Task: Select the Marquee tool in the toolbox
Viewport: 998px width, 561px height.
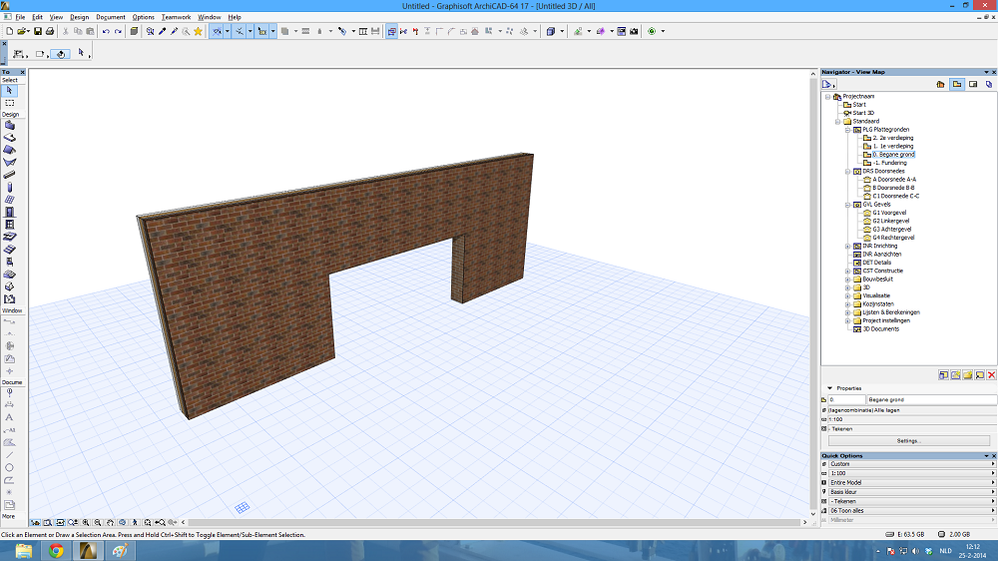Action: [x=10, y=103]
